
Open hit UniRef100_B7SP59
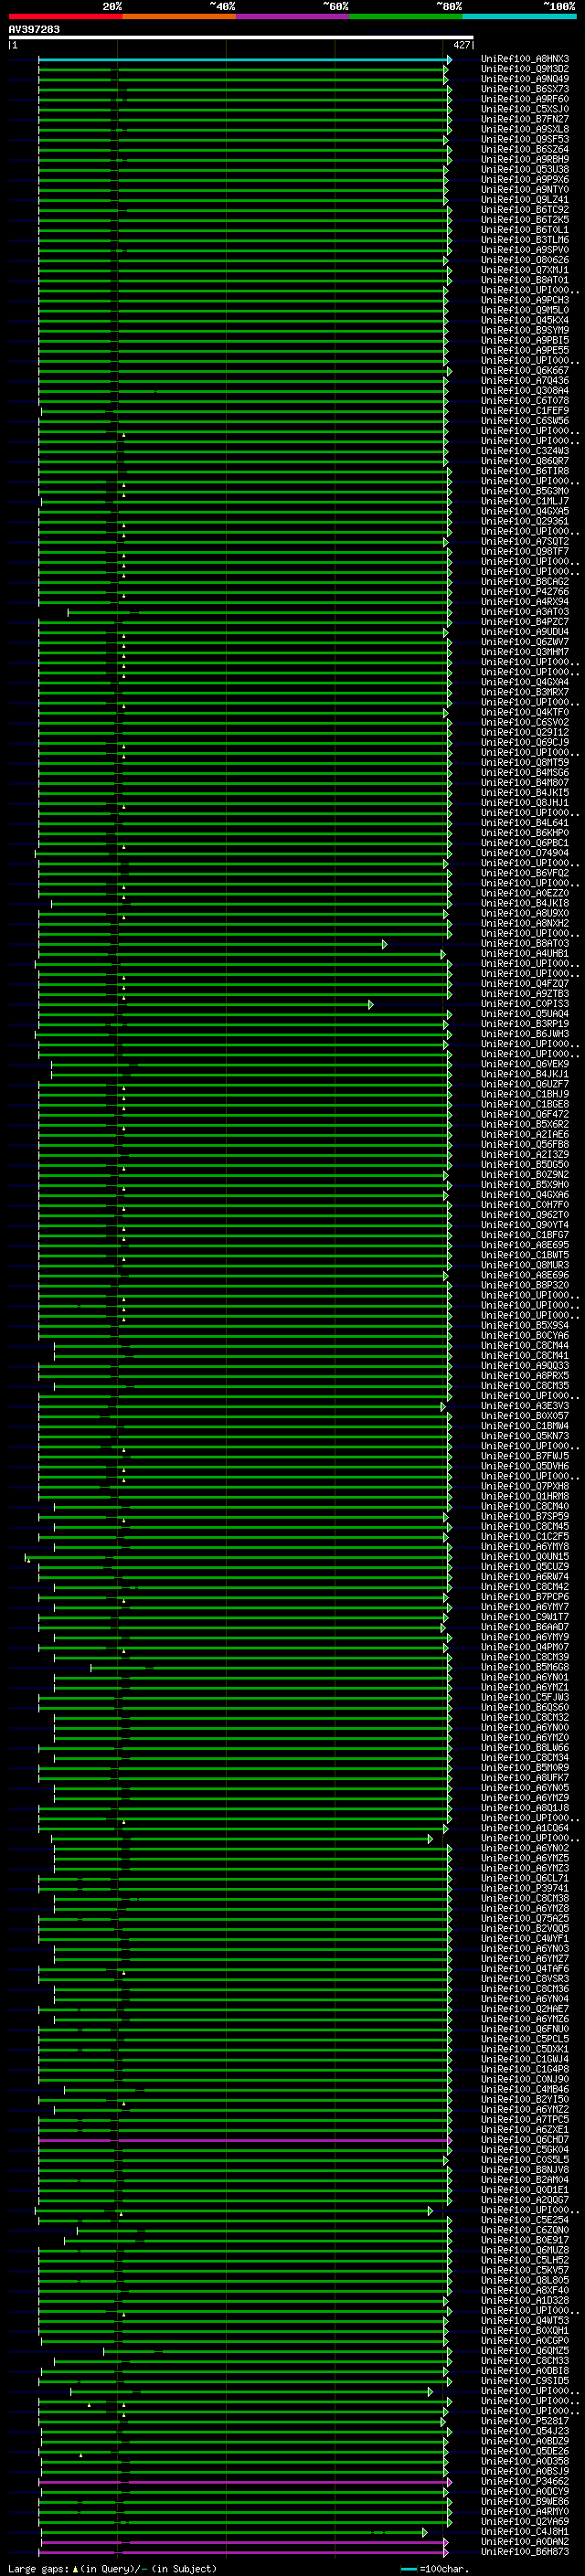point(525,1517)
